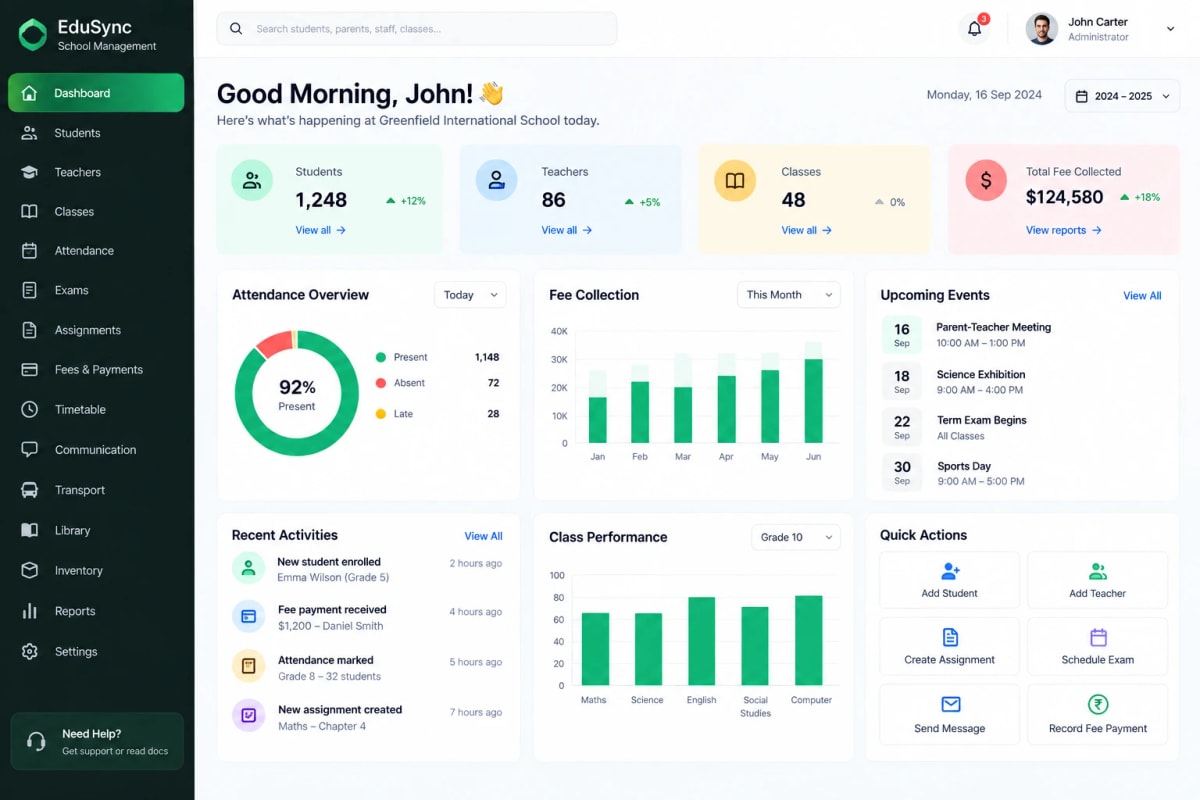Click the Create Assignment document icon
1200x800 pixels.
(x=950, y=637)
